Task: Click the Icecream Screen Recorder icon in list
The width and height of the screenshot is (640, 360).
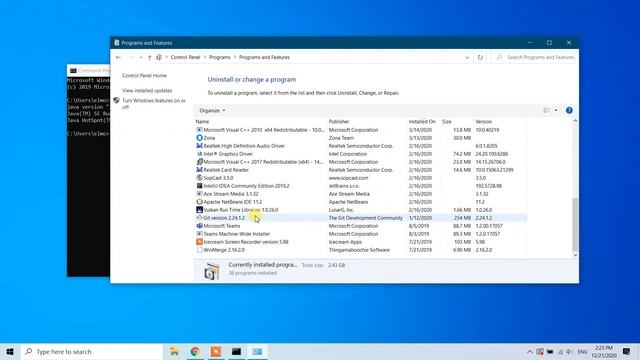Action: [199, 242]
